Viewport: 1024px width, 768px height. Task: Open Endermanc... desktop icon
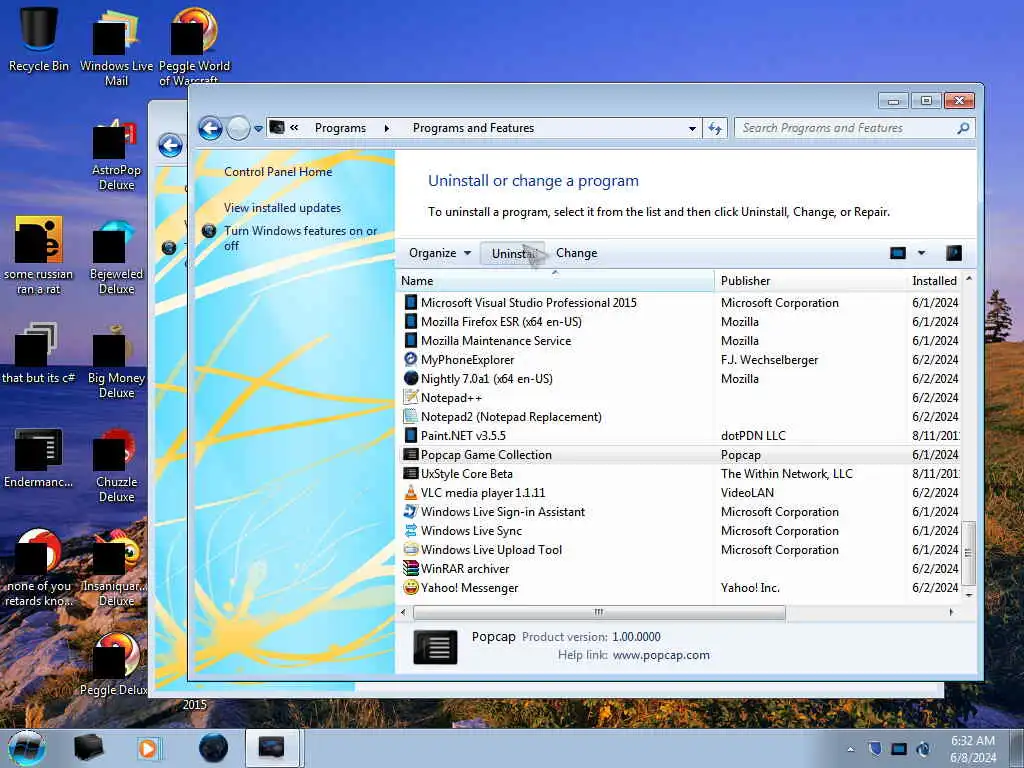(x=39, y=458)
